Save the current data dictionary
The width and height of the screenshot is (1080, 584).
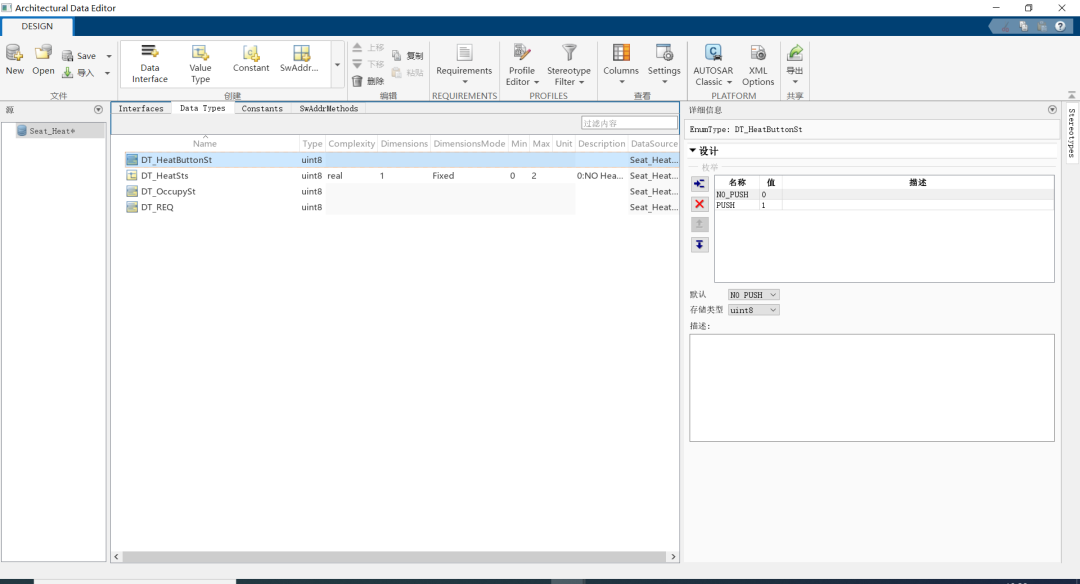tap(79, 56)
